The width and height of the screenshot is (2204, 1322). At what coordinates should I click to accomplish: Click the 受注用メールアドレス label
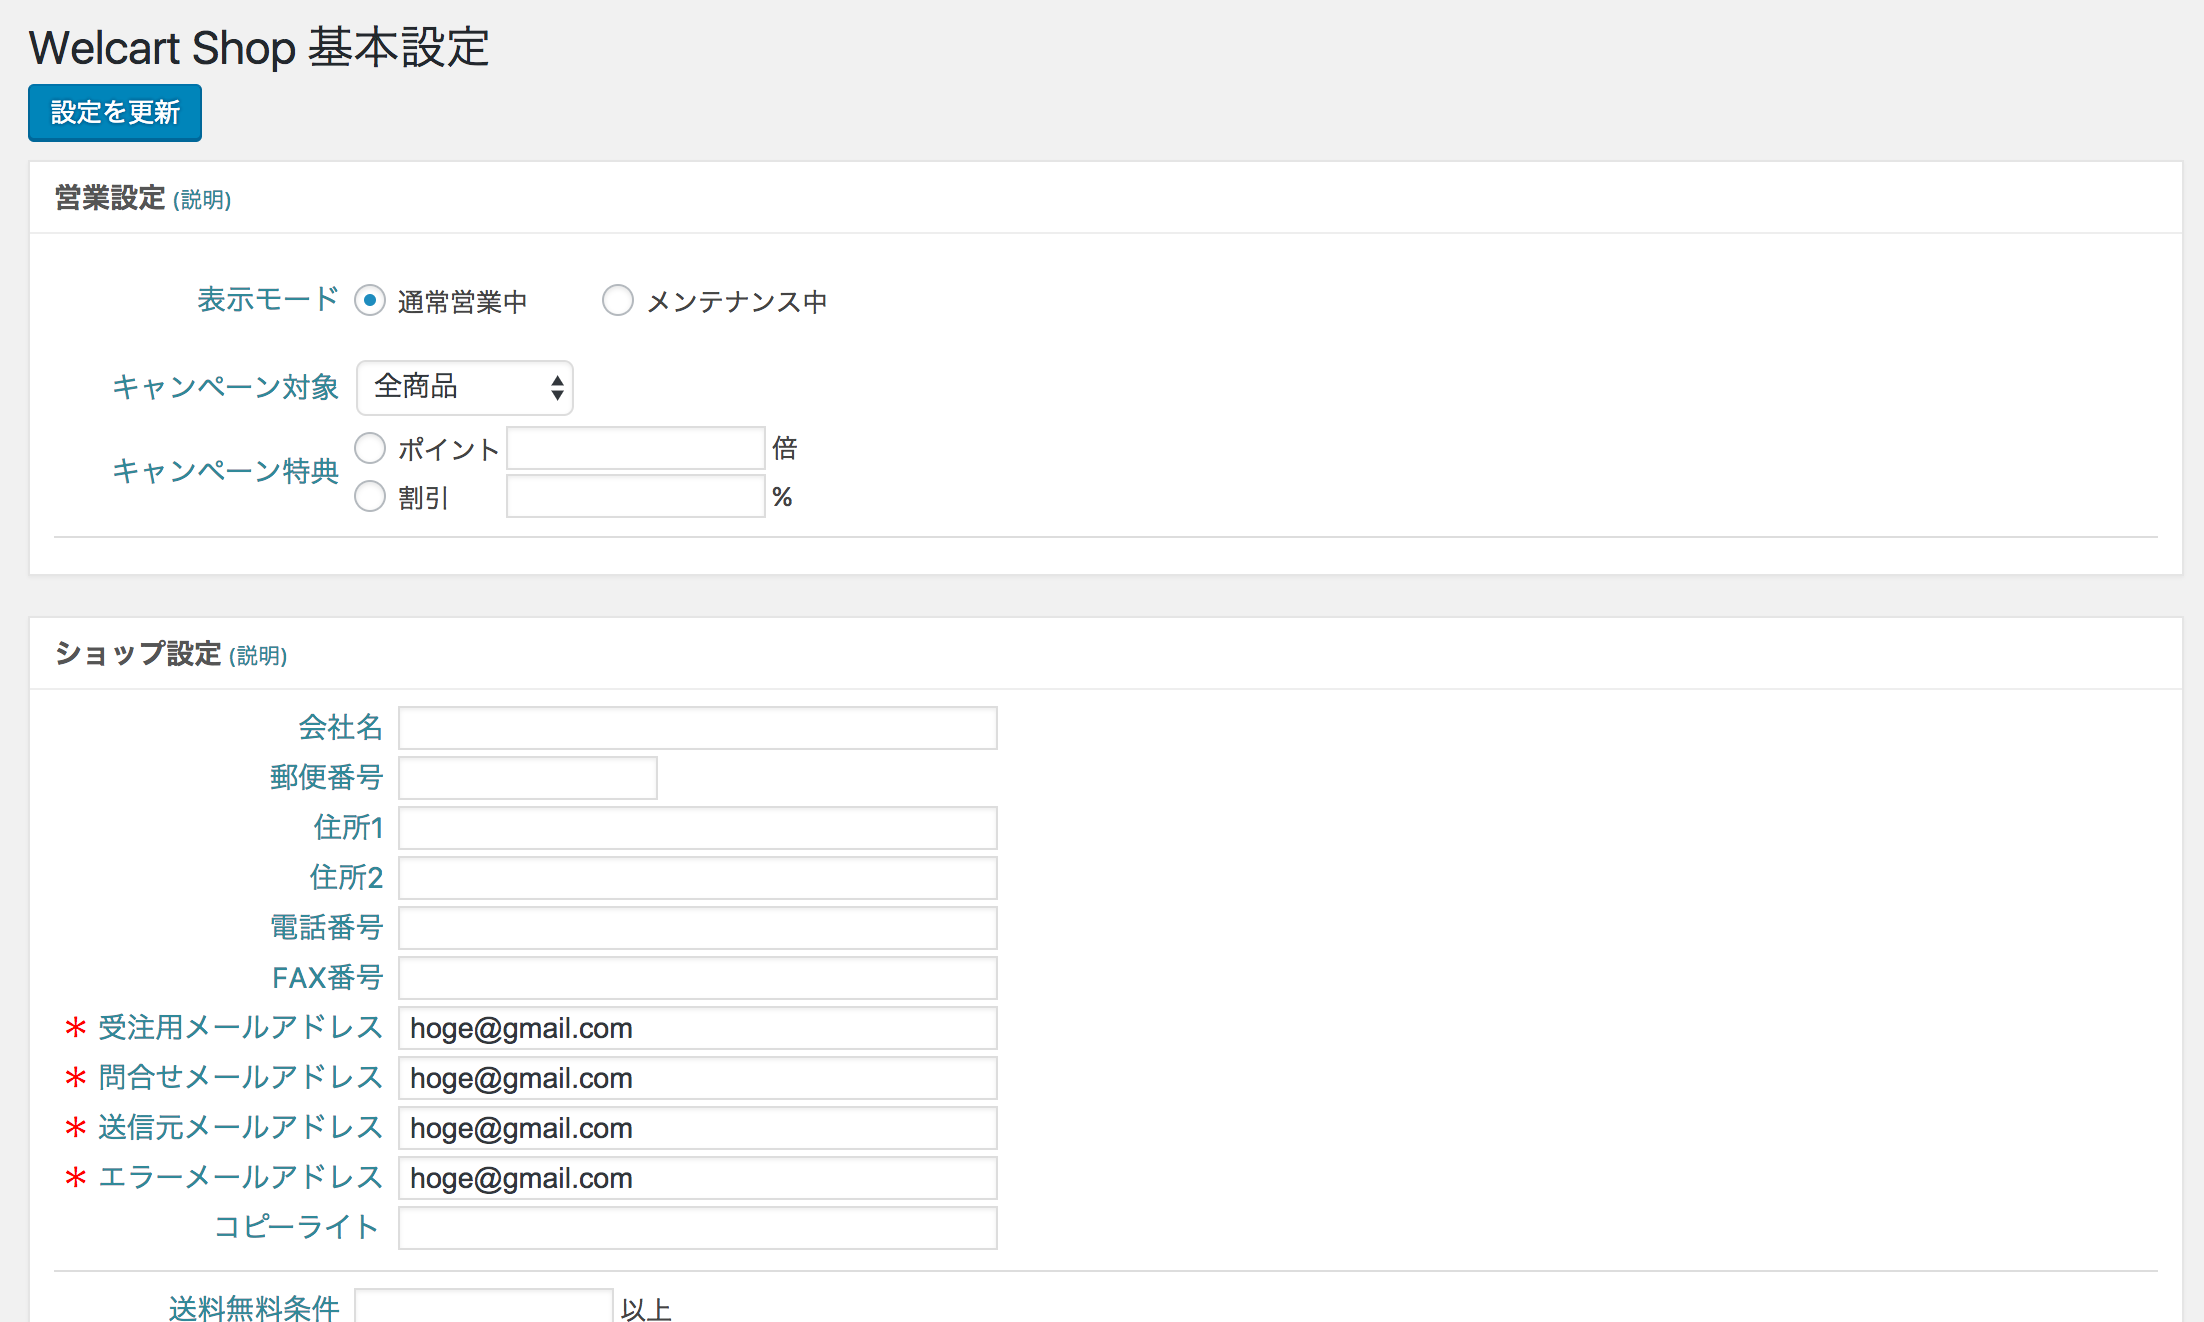pos(241,1028)
